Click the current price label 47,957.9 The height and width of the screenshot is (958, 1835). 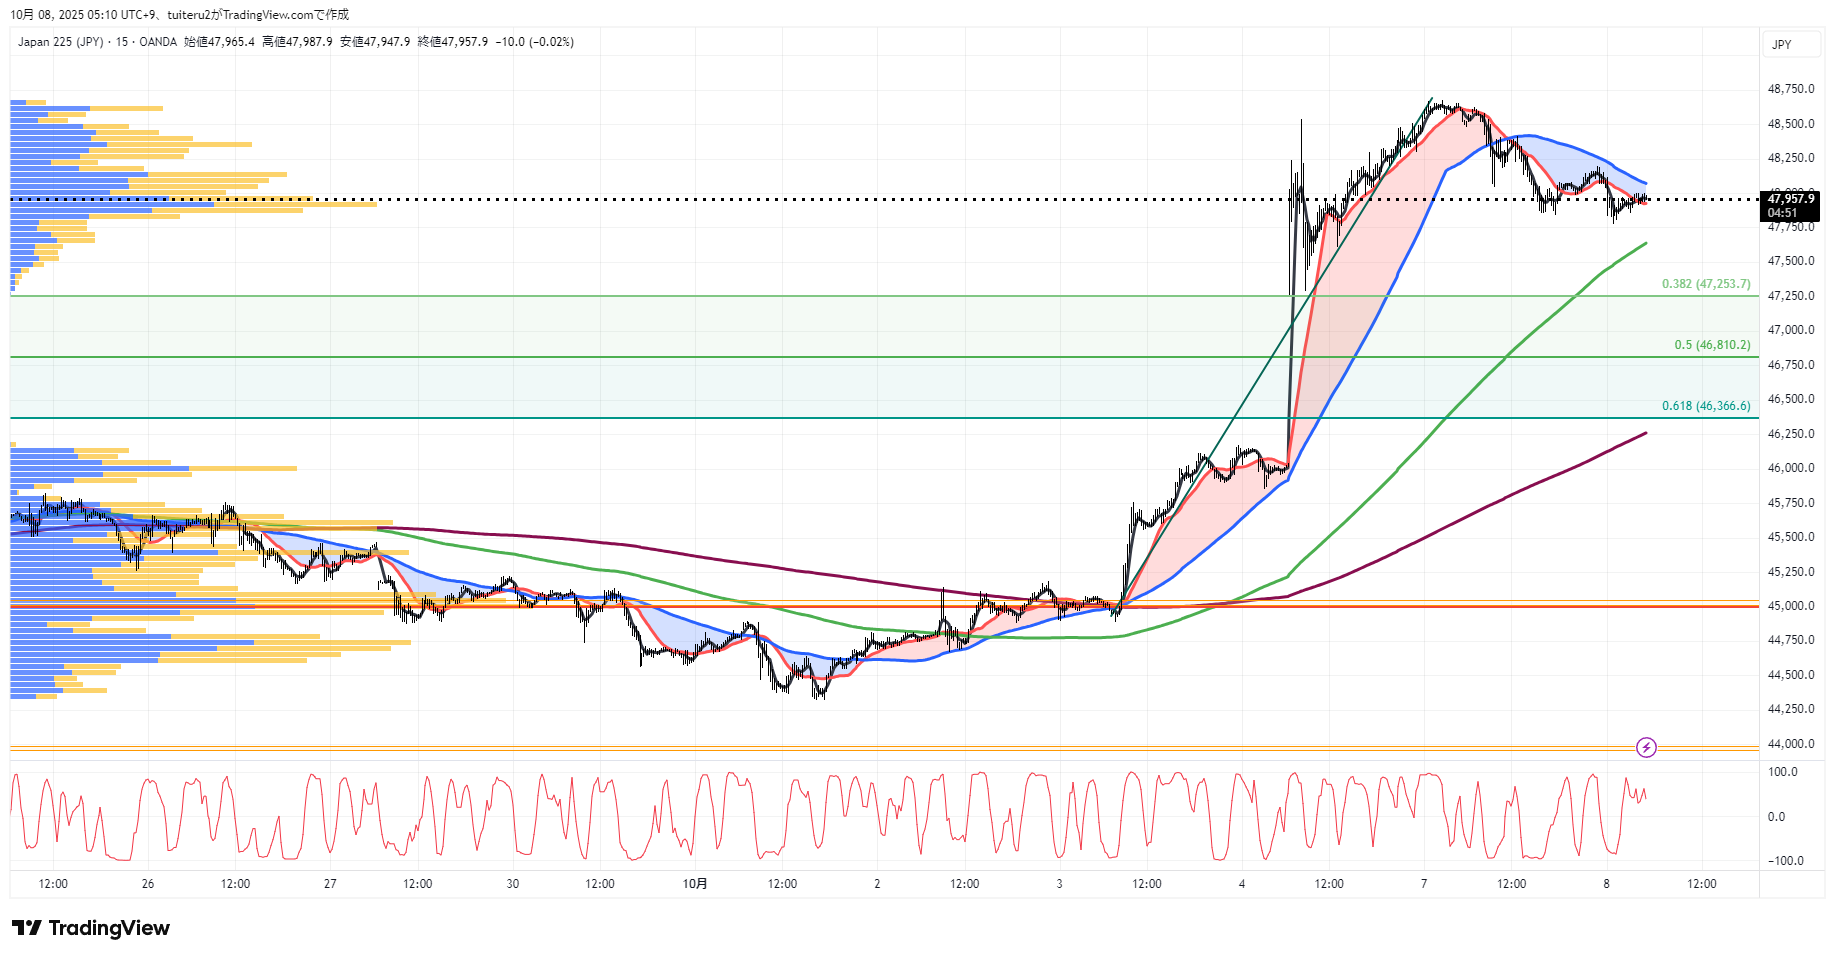(x=1790, y=199)
